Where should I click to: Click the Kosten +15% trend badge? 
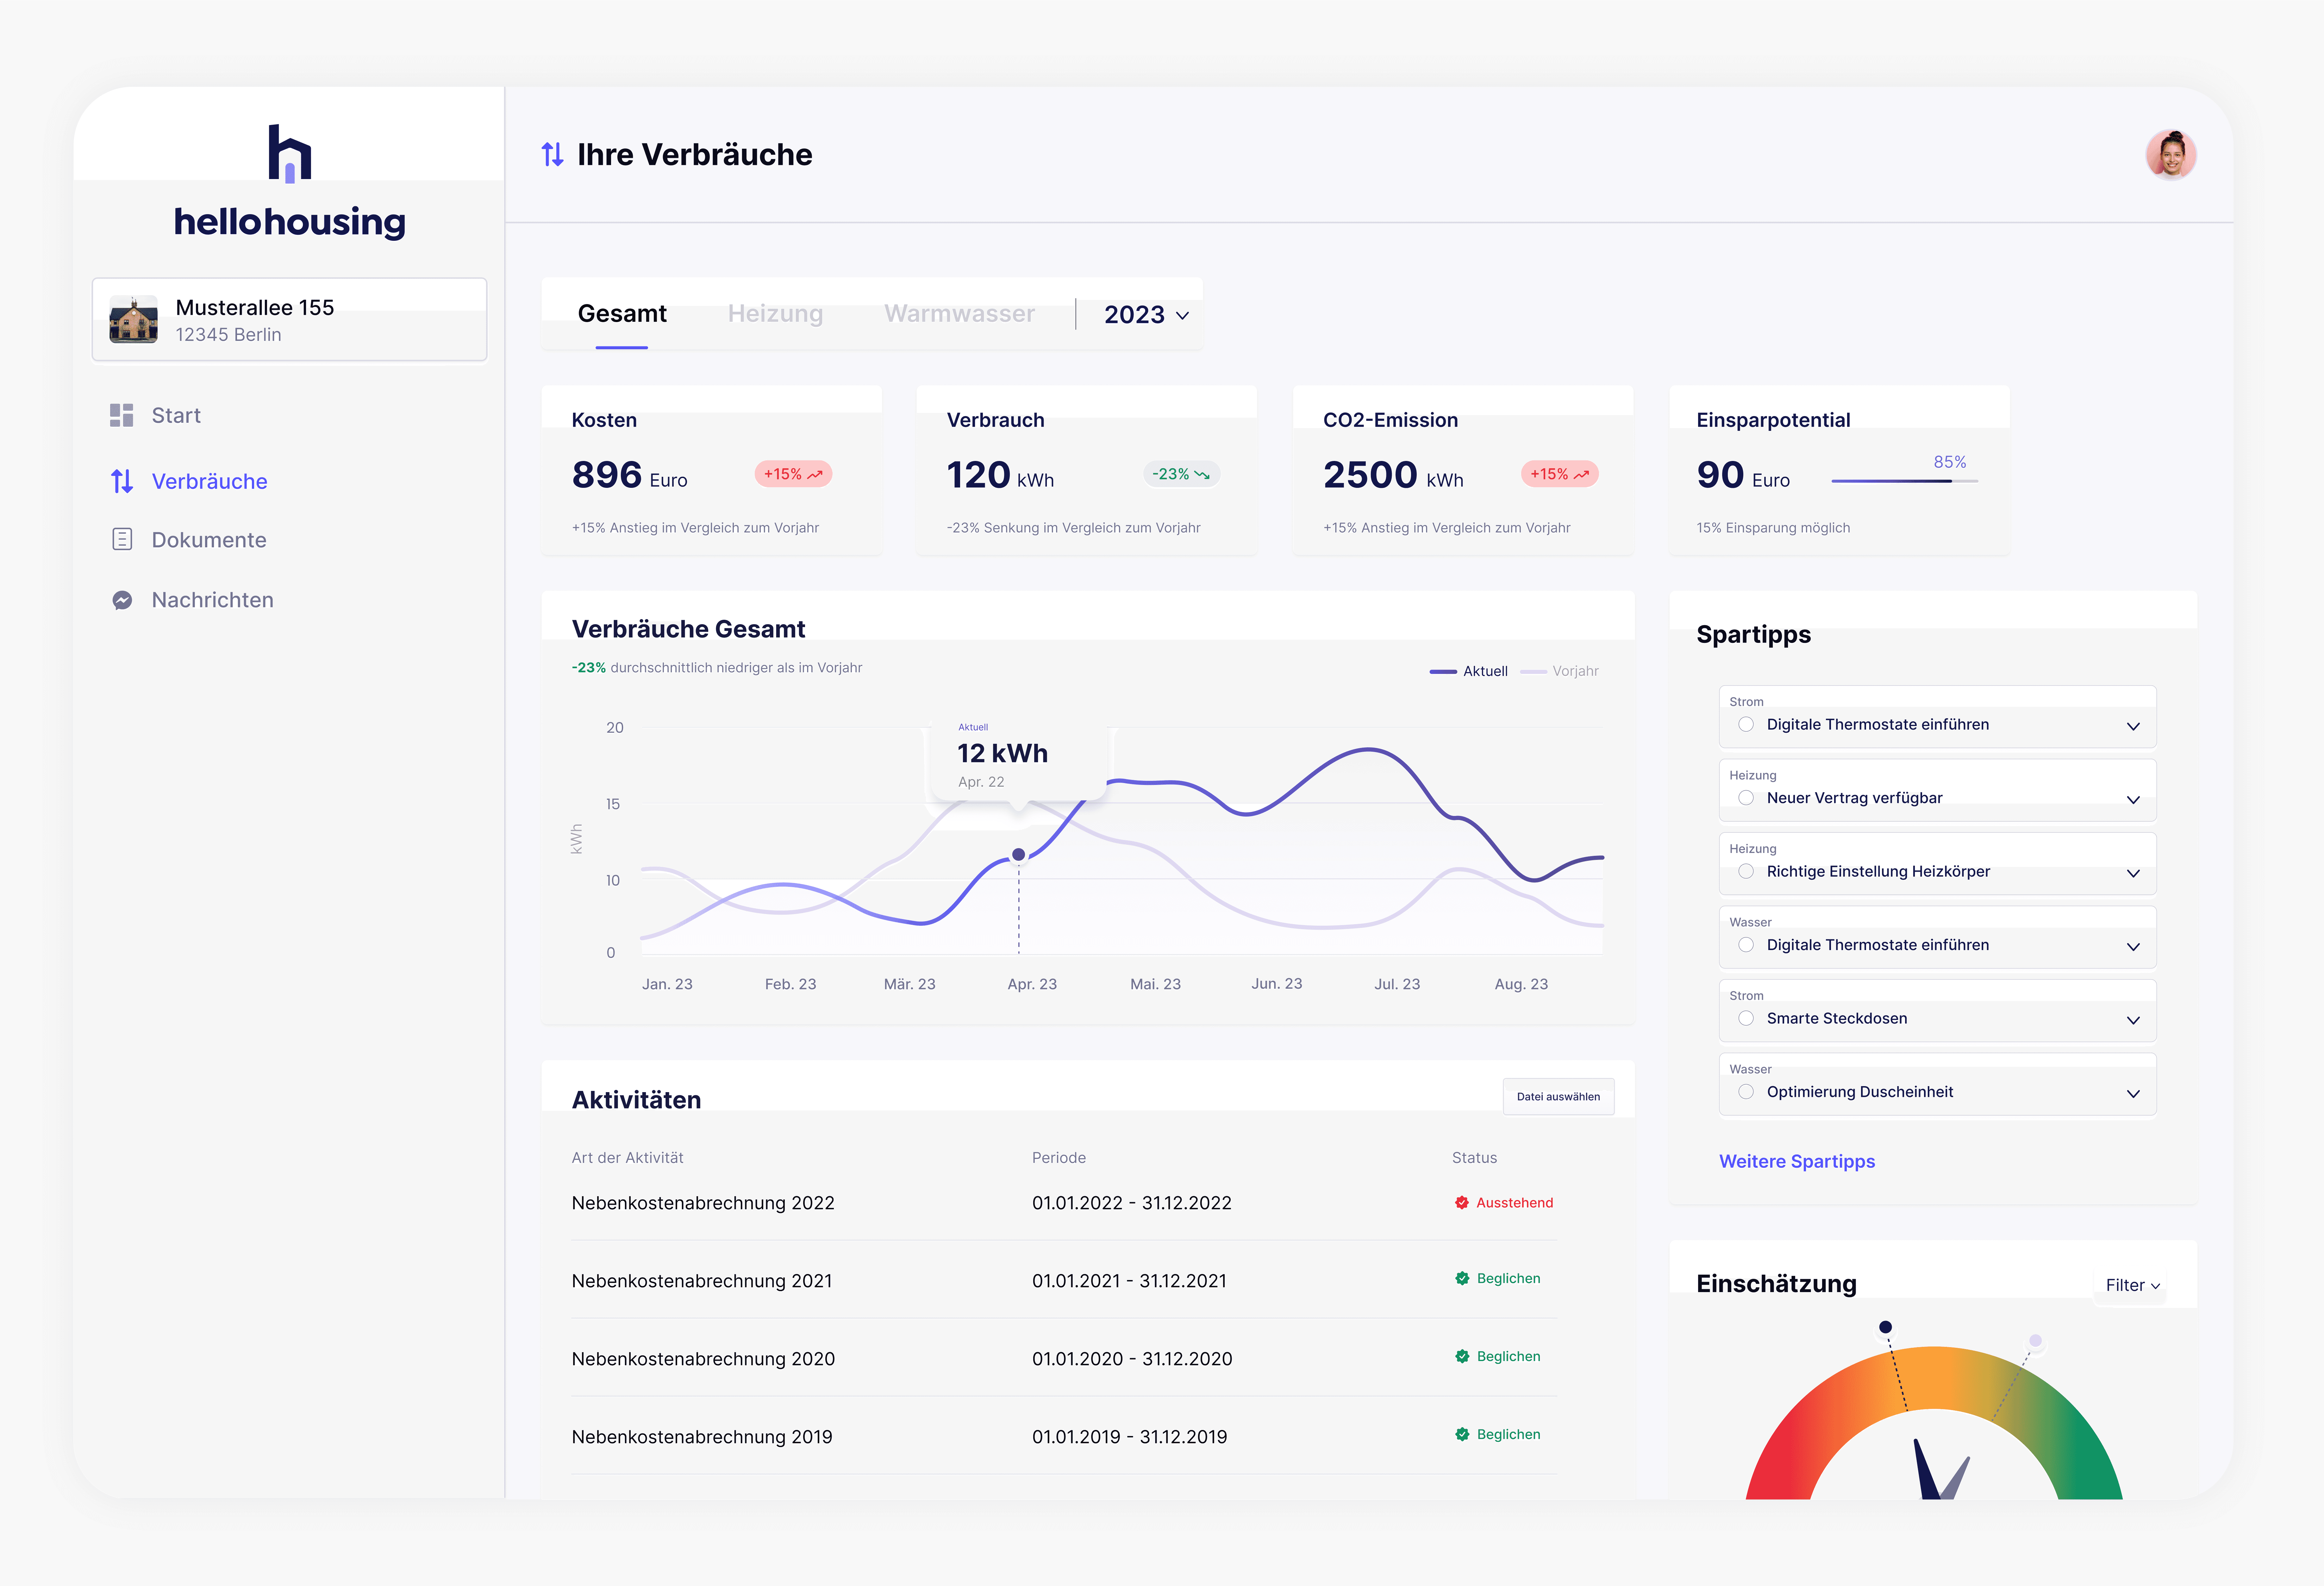[793, 474]
